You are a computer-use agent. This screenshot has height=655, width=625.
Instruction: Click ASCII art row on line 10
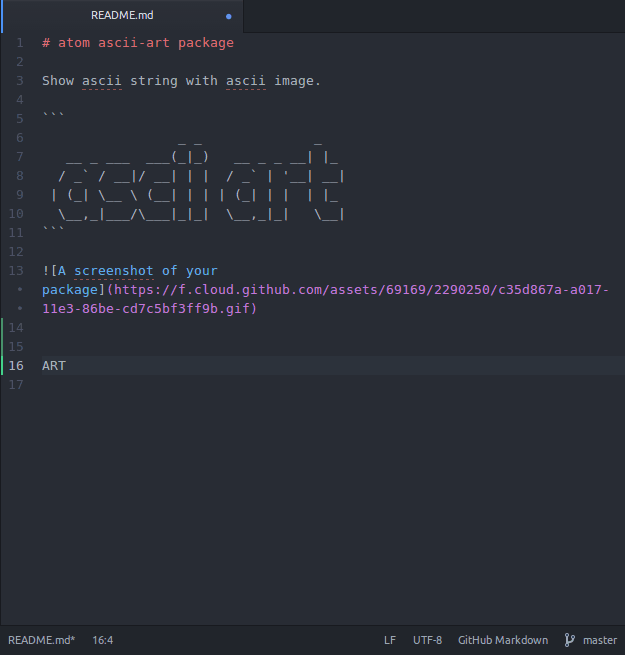coord(201,214)
